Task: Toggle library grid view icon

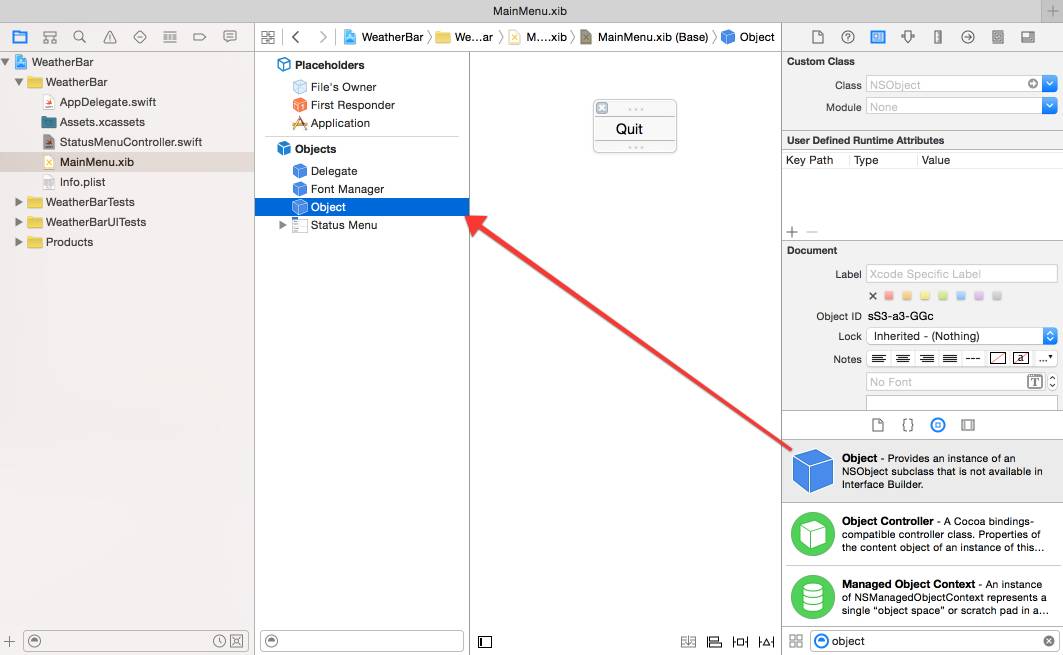Action: 796,641
